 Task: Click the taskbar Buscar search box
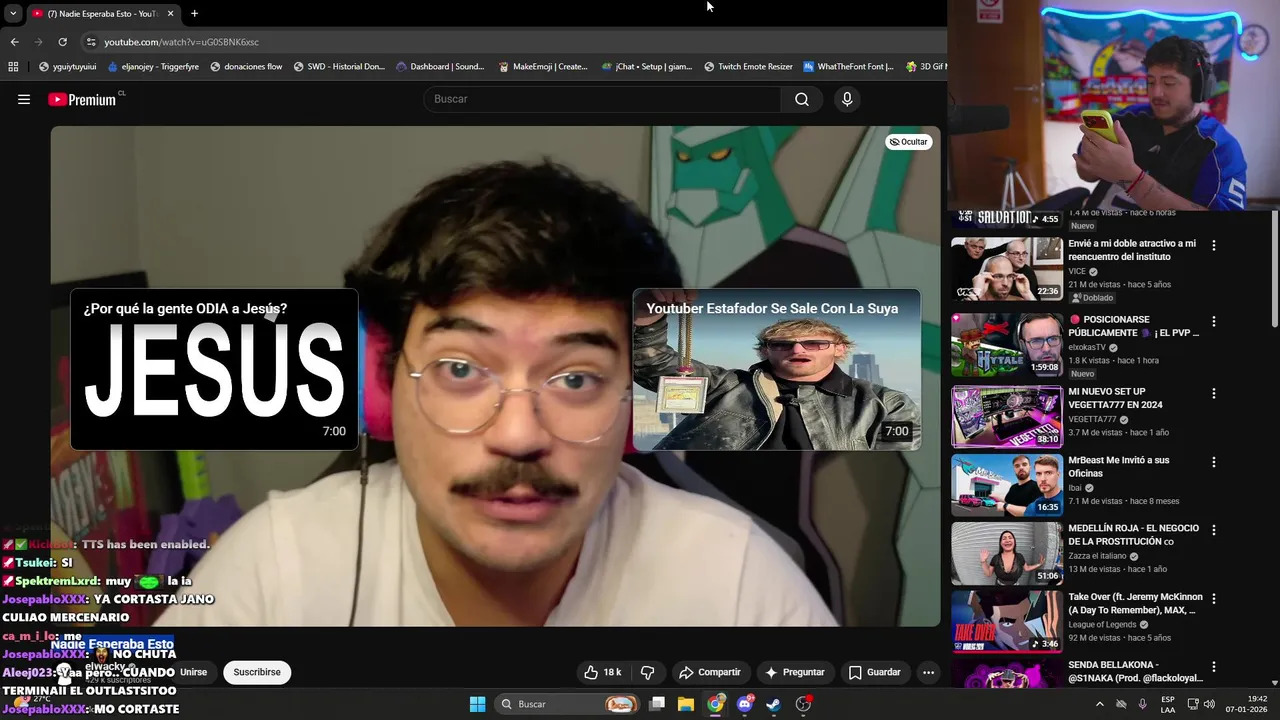pos(568,704)
